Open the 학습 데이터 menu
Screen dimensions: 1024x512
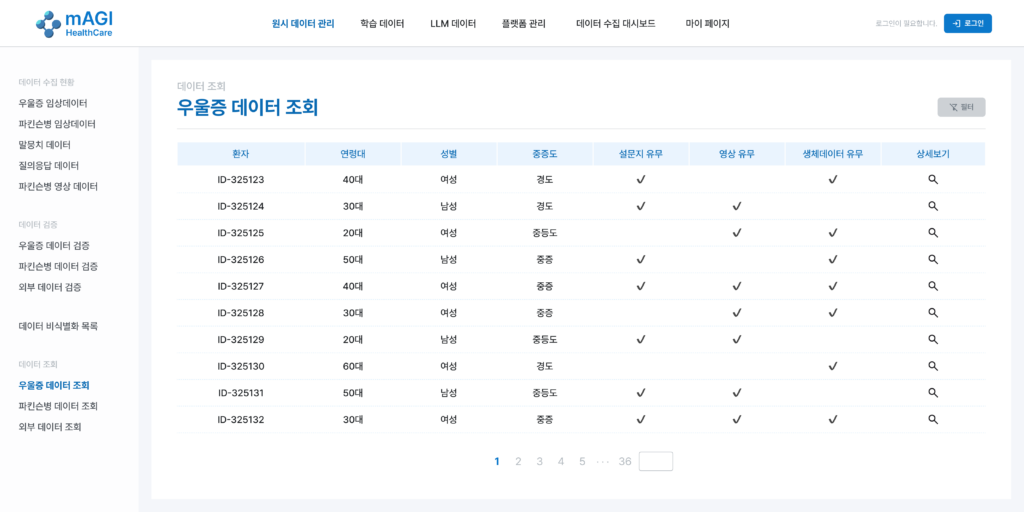click(382, 24)
